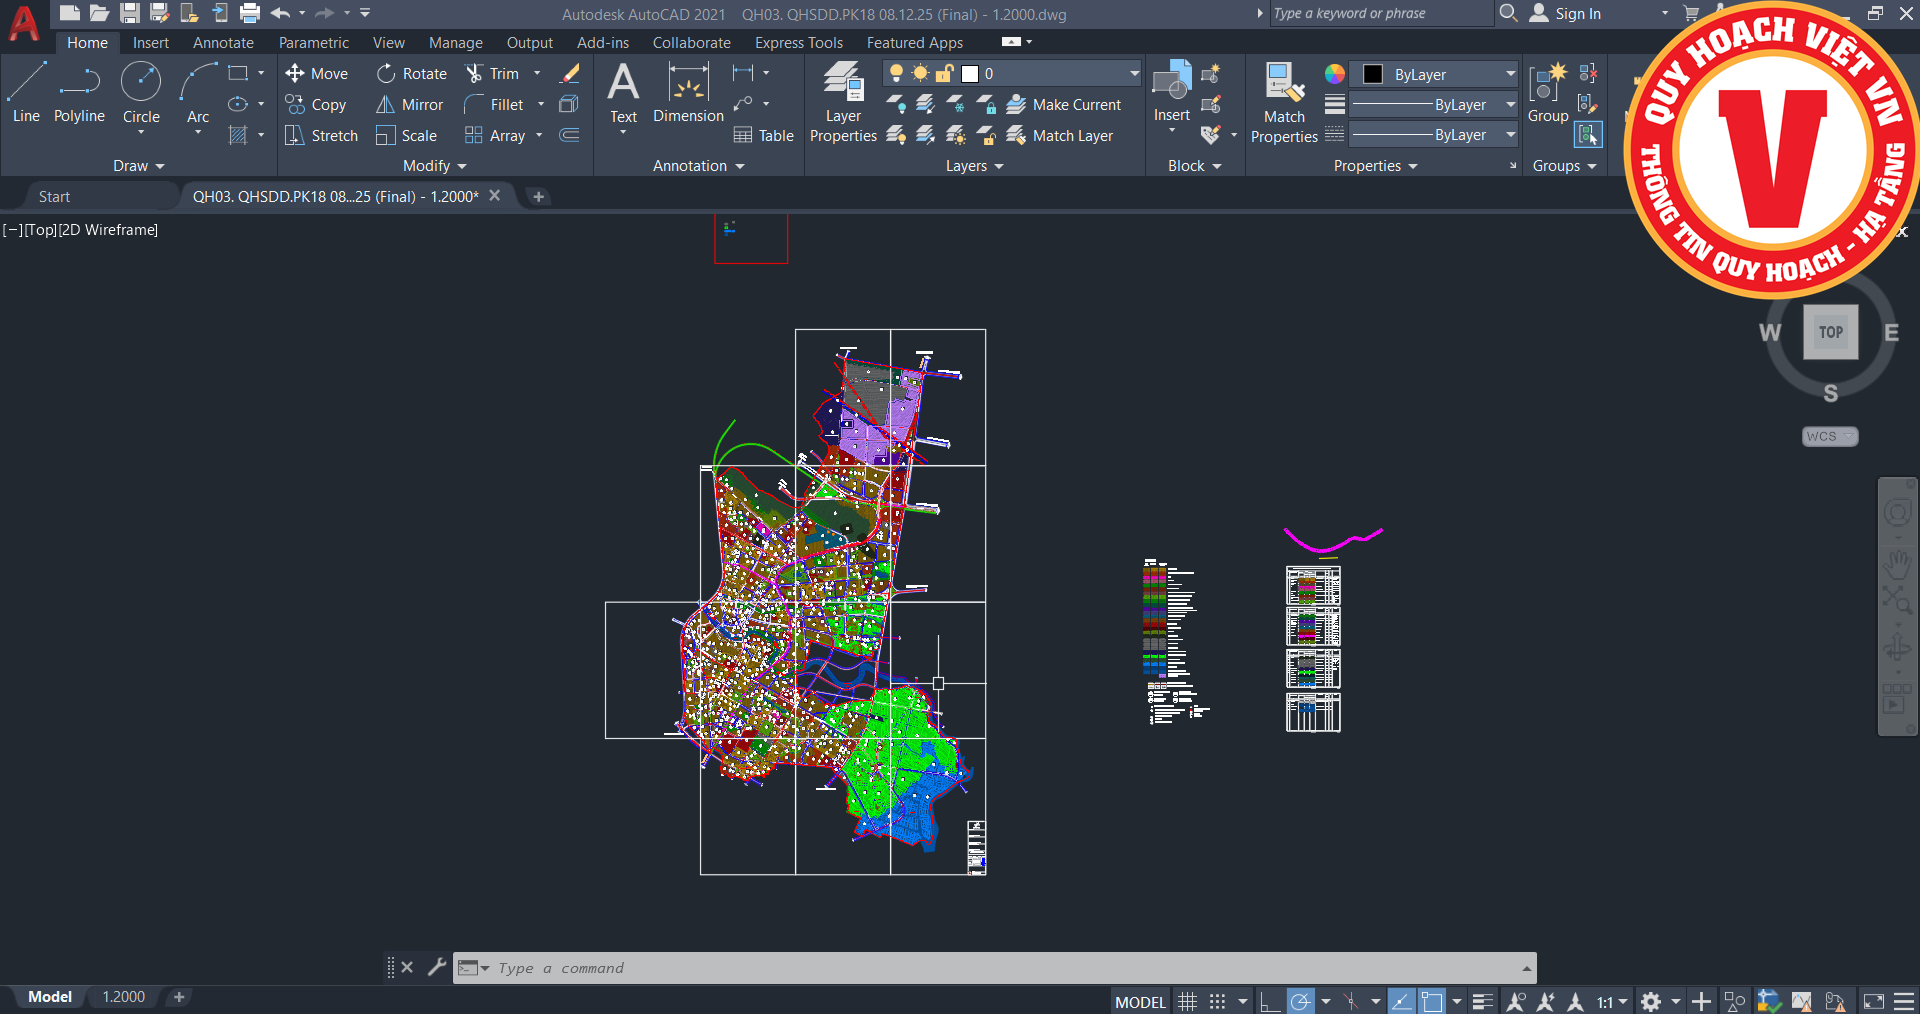The height and width of the screenshot is (1014, 1920).
Task: Click the Move tool
Action: (317, 74)
